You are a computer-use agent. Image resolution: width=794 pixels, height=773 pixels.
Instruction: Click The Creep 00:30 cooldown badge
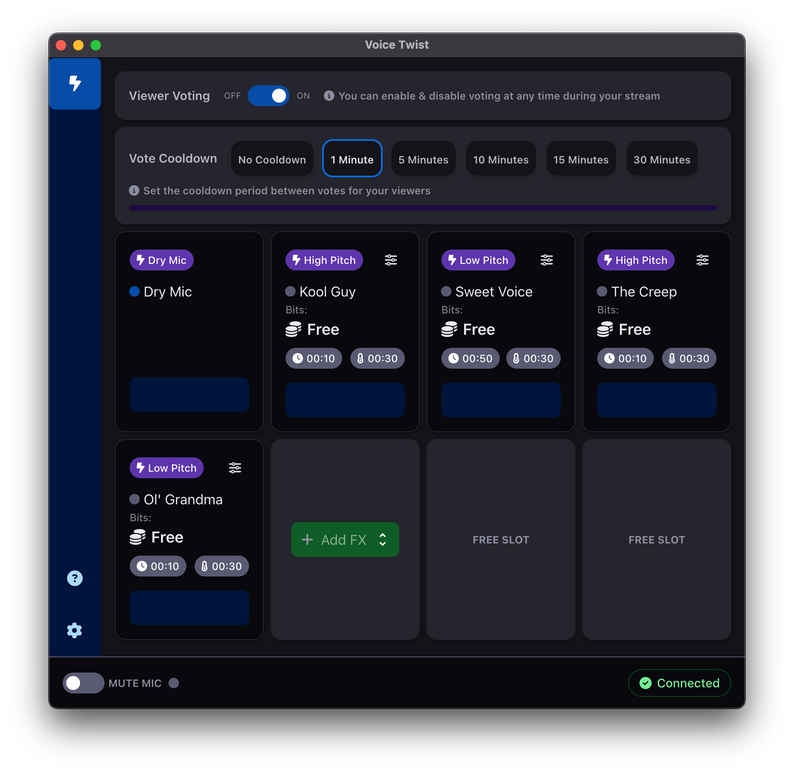coord(689,358)
